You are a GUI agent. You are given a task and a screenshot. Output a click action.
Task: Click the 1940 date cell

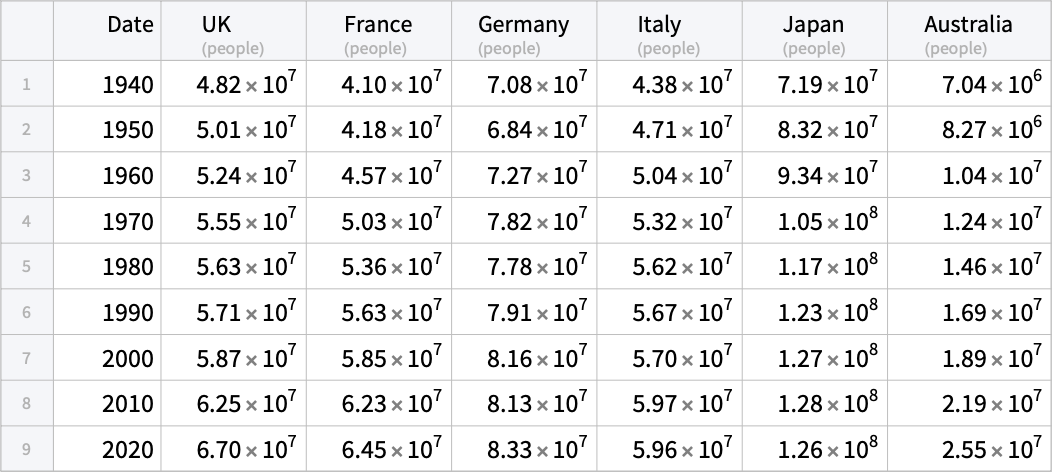click(x=107, y=84)
